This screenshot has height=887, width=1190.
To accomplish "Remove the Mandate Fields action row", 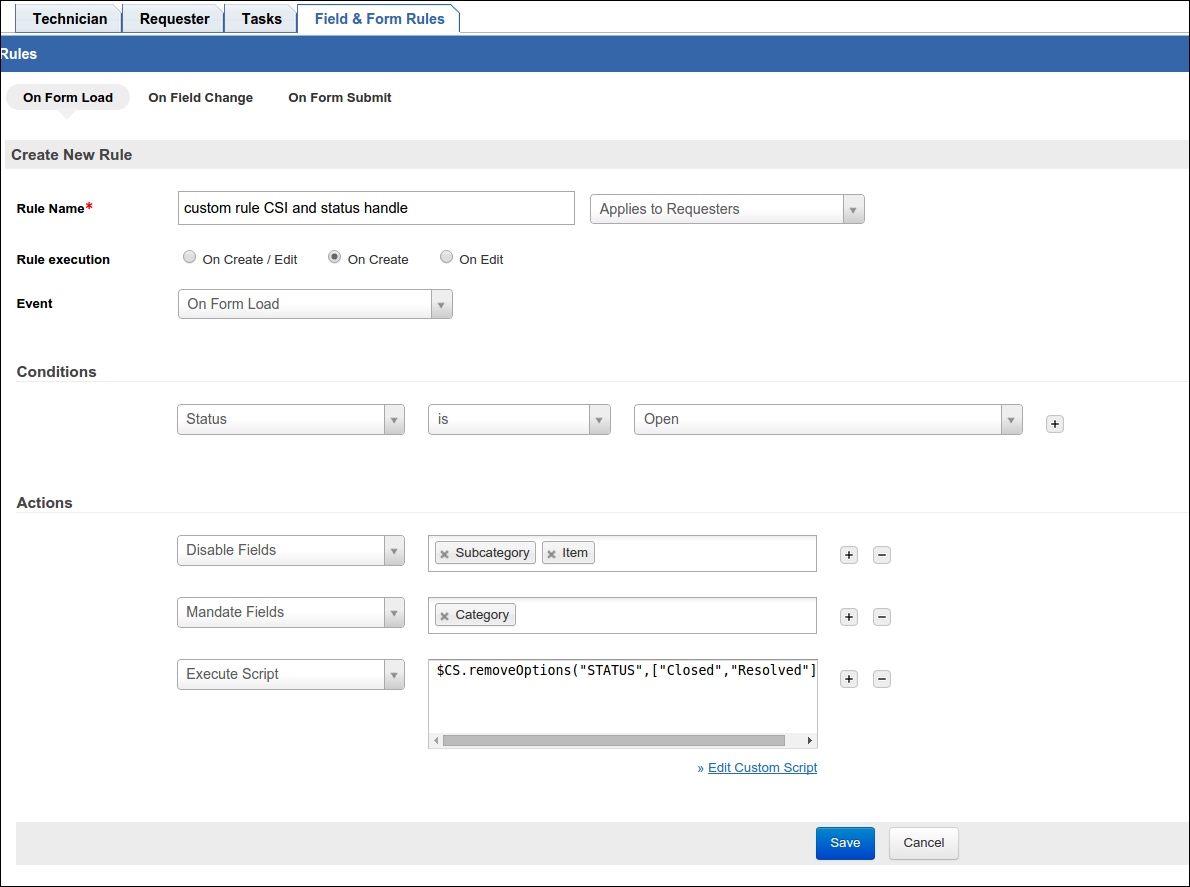I will 882,617.
